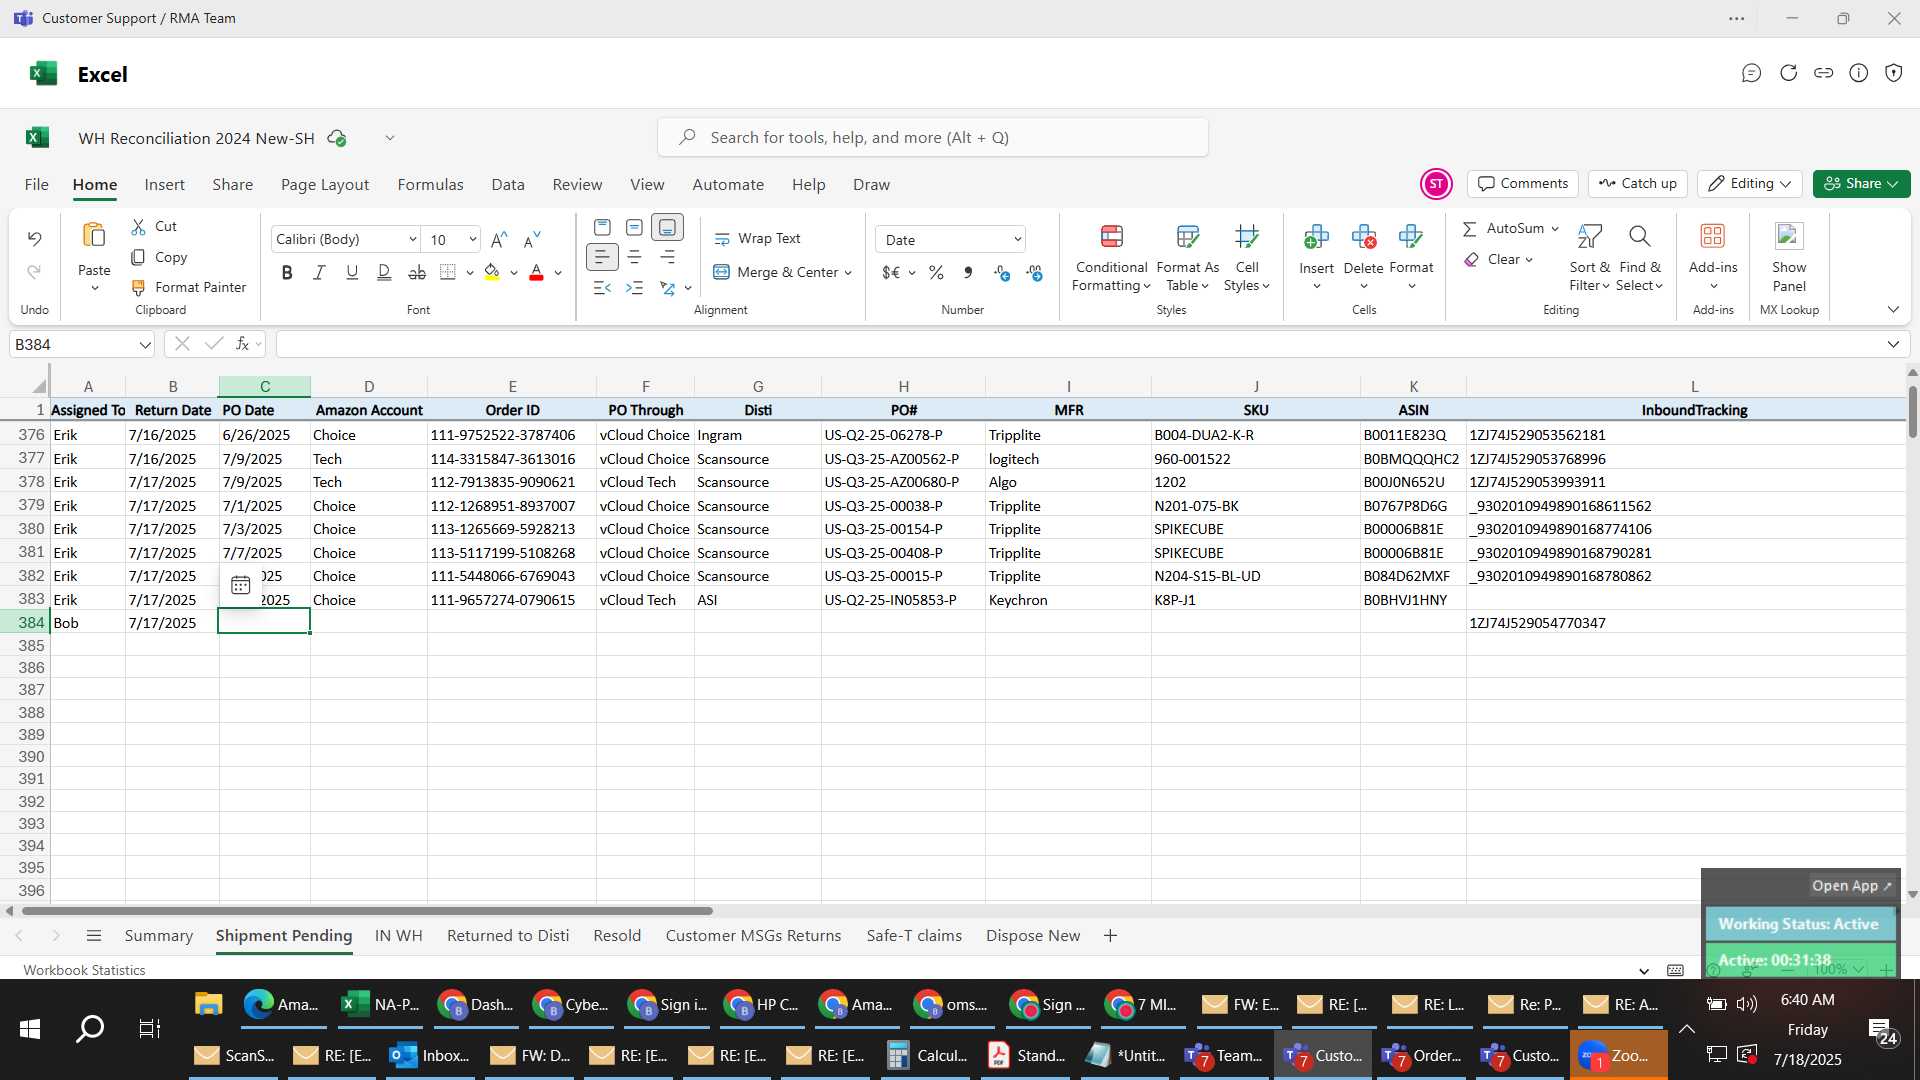
Task: Open Workbook Statistics in the status bar
Action: 84,971
